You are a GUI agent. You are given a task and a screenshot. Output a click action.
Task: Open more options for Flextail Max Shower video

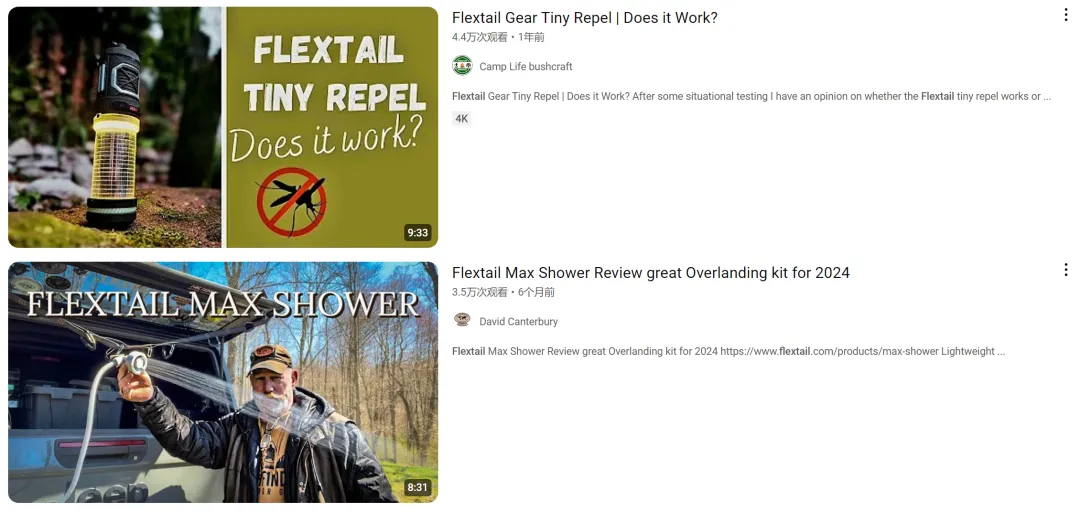1066,270
